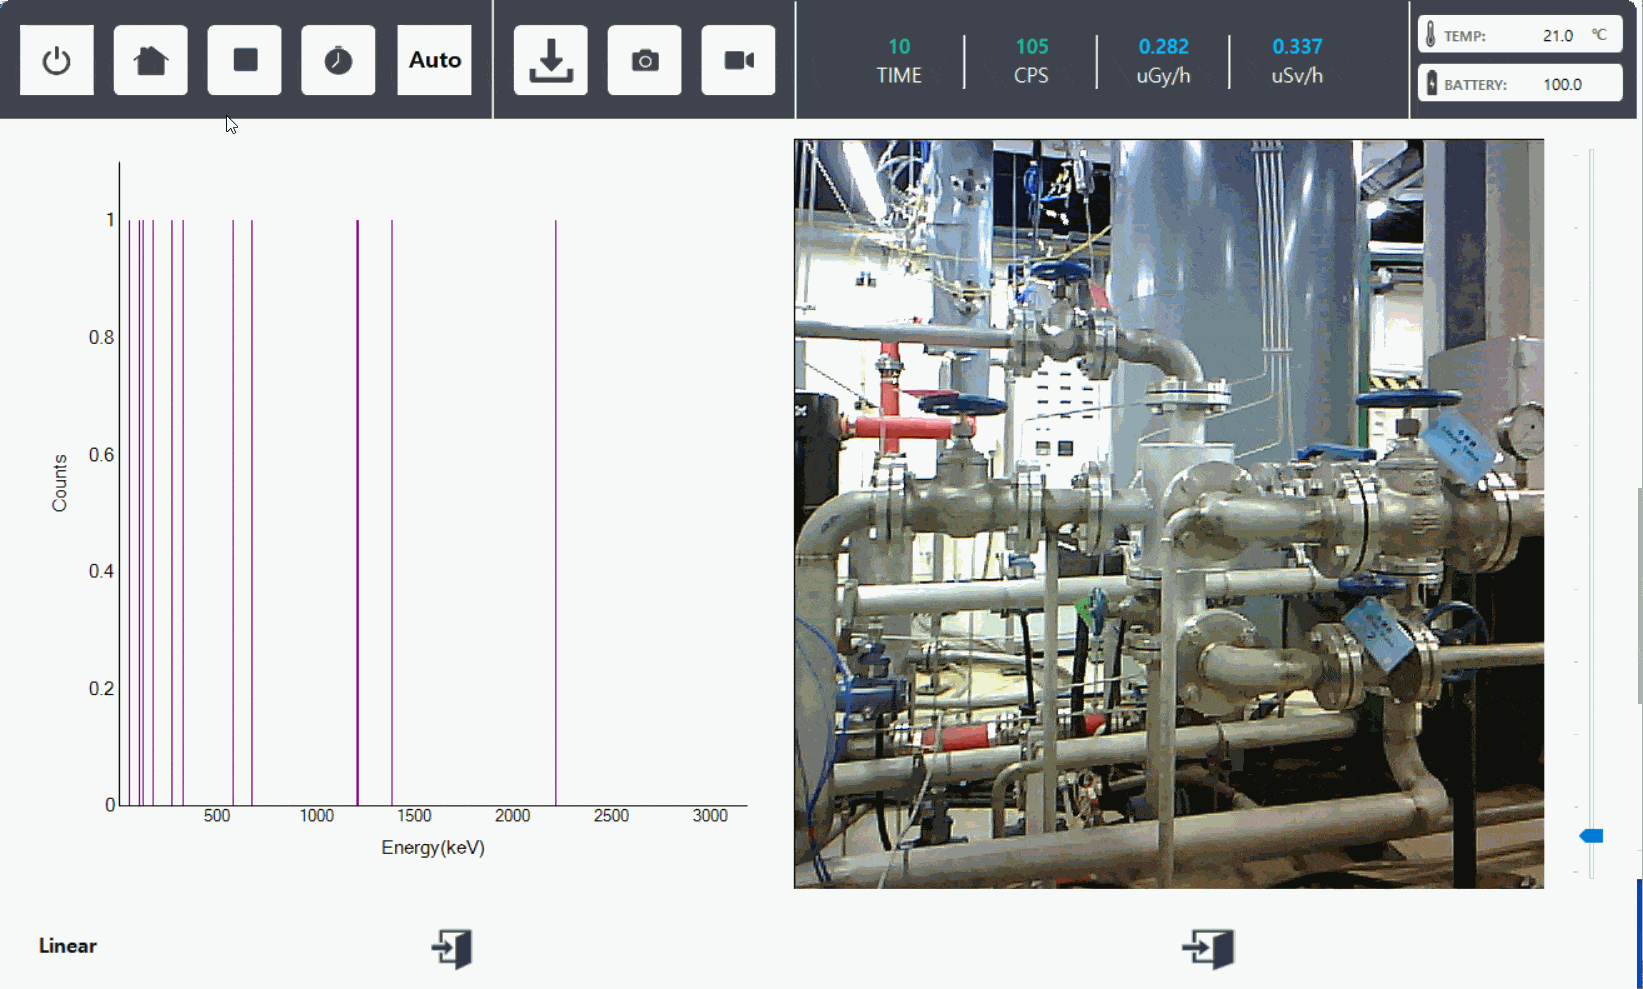Screen dimensions: 1643x989
Task: Click the Counts axis label
Action: (60, 483)
